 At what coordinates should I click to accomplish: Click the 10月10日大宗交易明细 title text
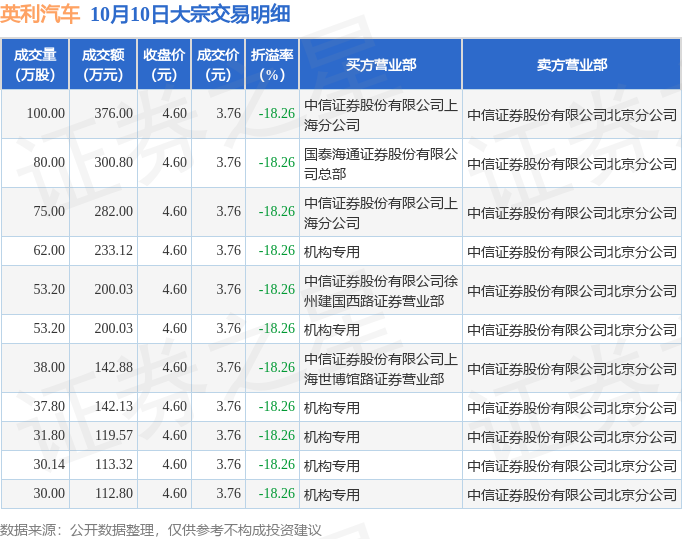point(190,15)
